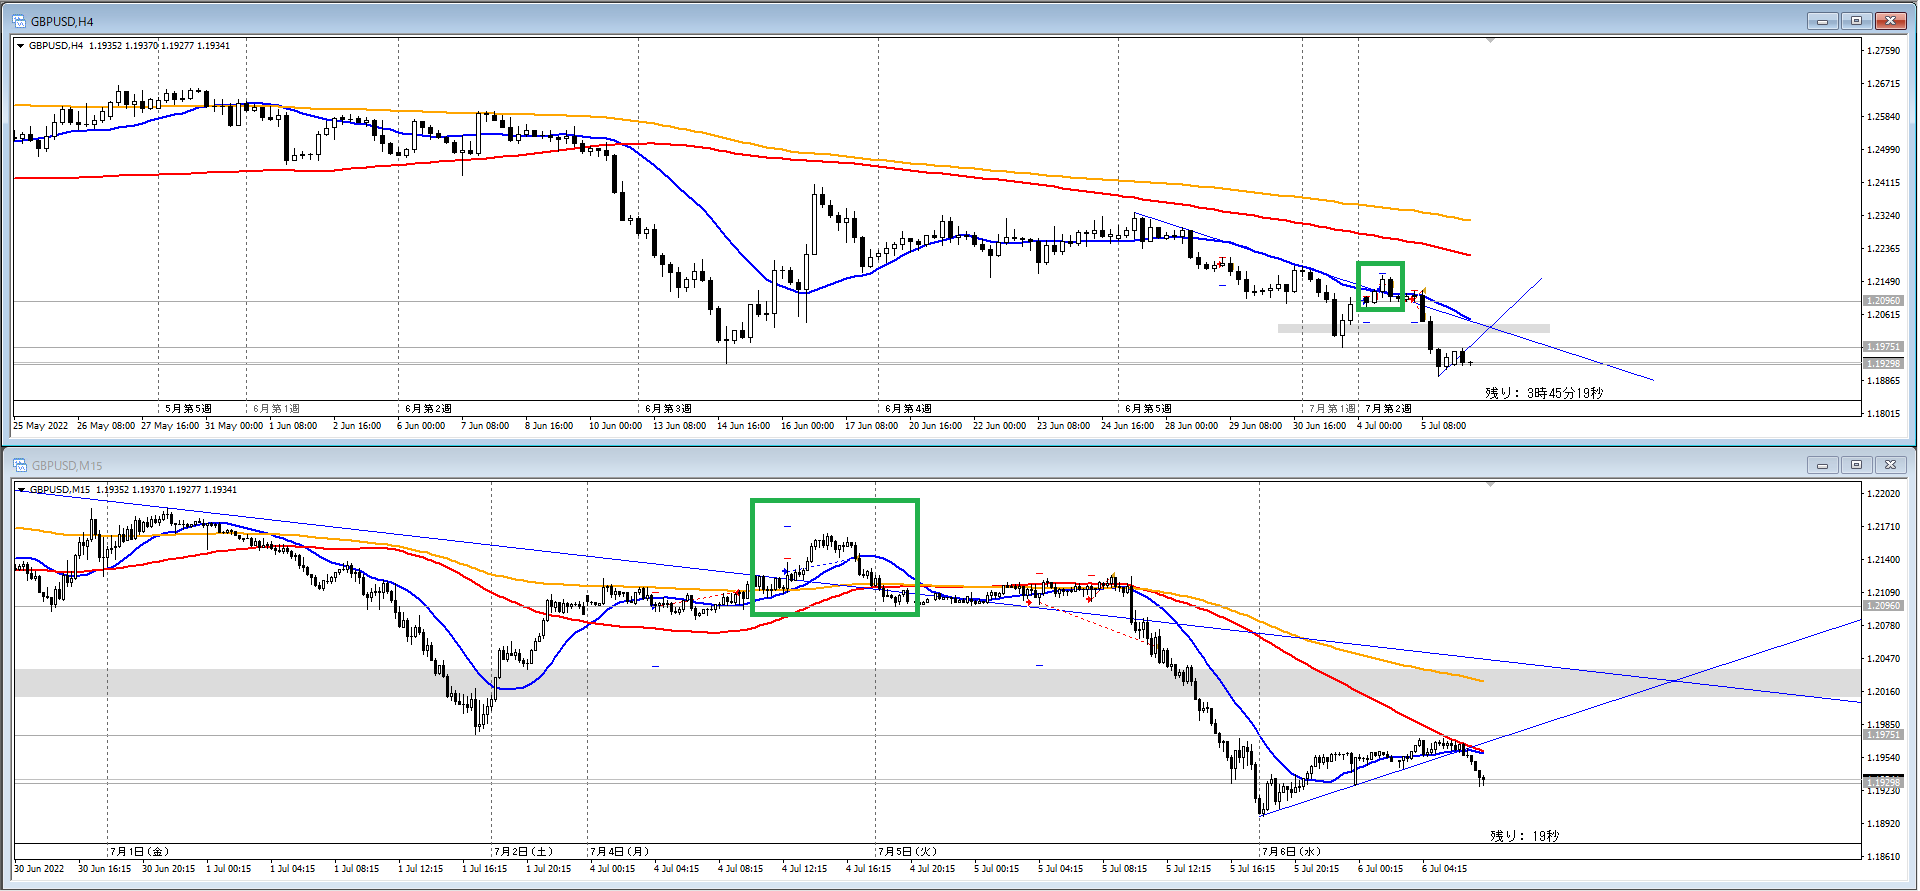Click the GBPUSD,M15 window title text
Image resolution: width=1920 pixels, height=891 pixels.
(x=67, y=466)
